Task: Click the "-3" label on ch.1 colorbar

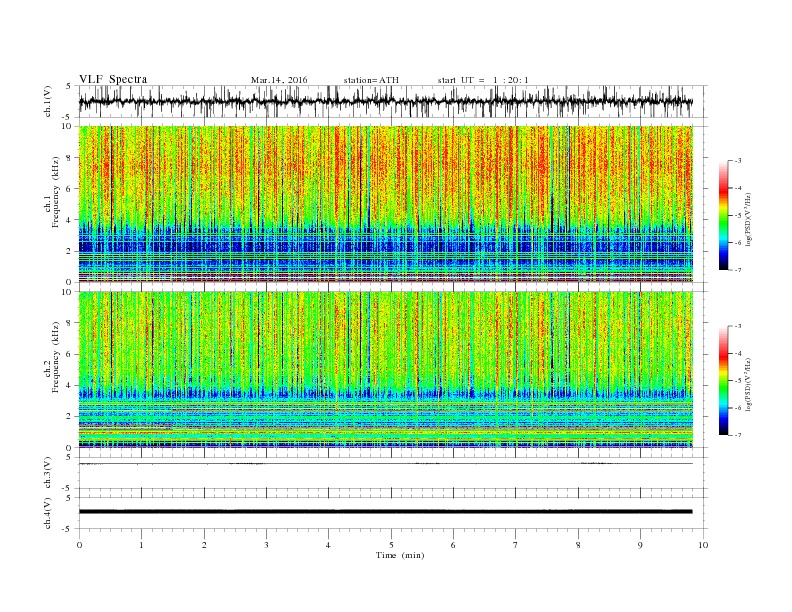Action: coord(737,161)
